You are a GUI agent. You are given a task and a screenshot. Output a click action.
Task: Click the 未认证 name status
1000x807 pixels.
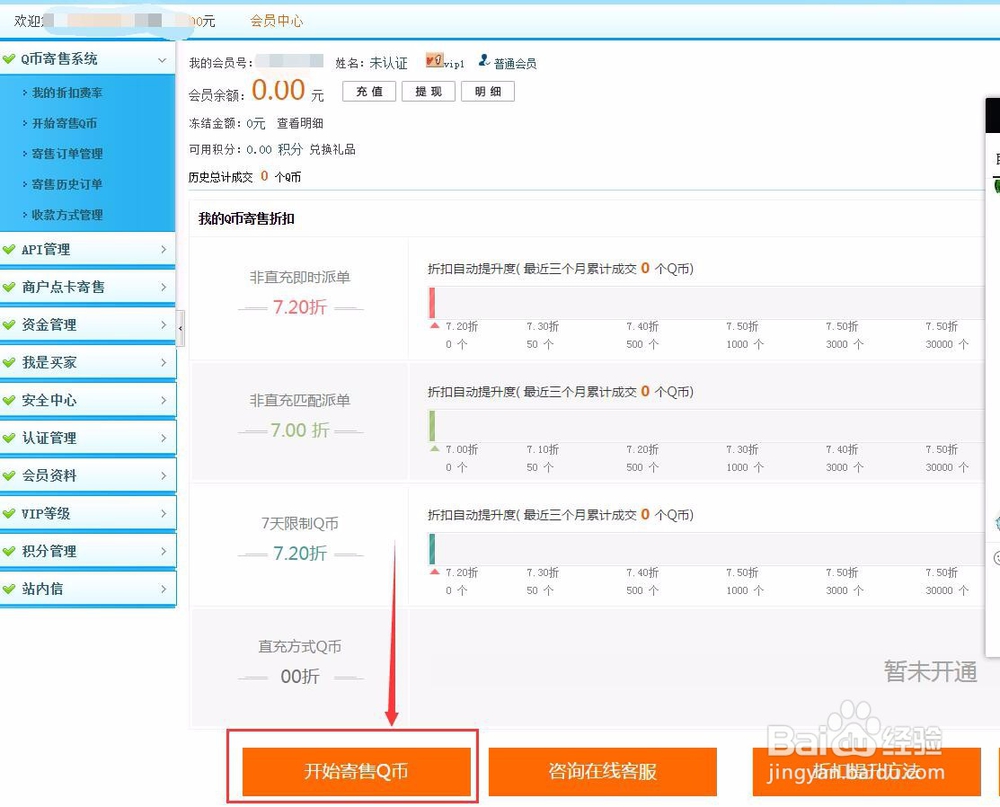tap(388, 63)
